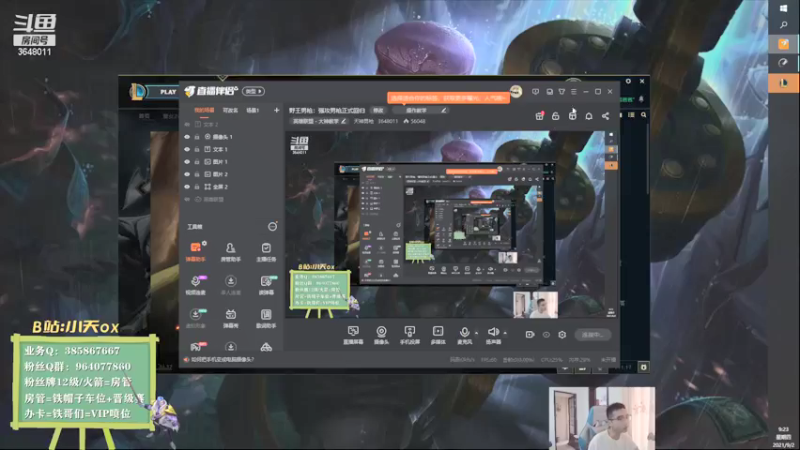
Task: Expand the speaker device dropdown arrow
Action: tap(505, 333)
